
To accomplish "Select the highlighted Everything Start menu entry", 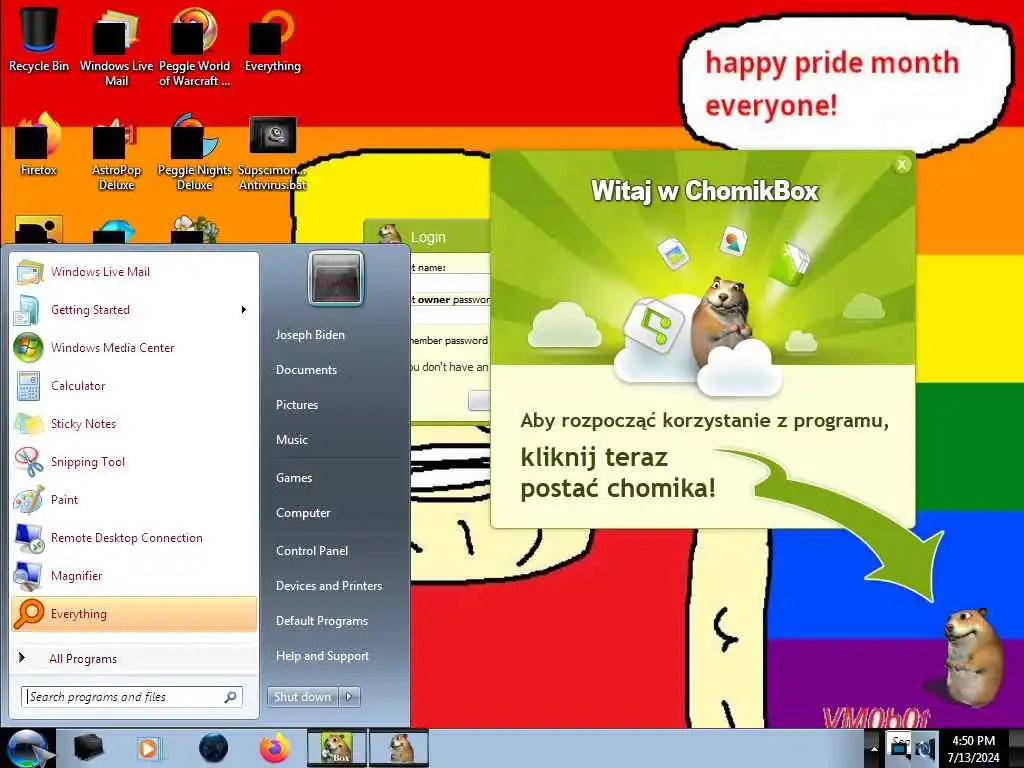I will click(x=134, y=614).
